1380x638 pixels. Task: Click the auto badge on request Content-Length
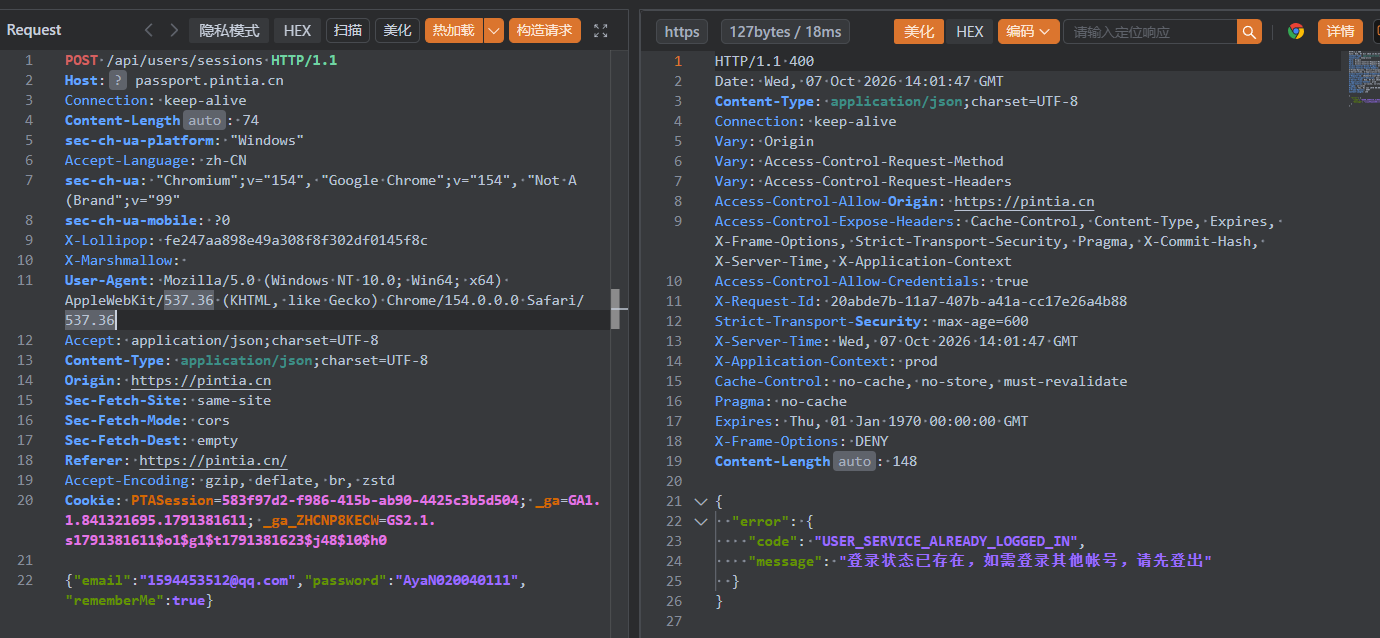tap(204, 120)
